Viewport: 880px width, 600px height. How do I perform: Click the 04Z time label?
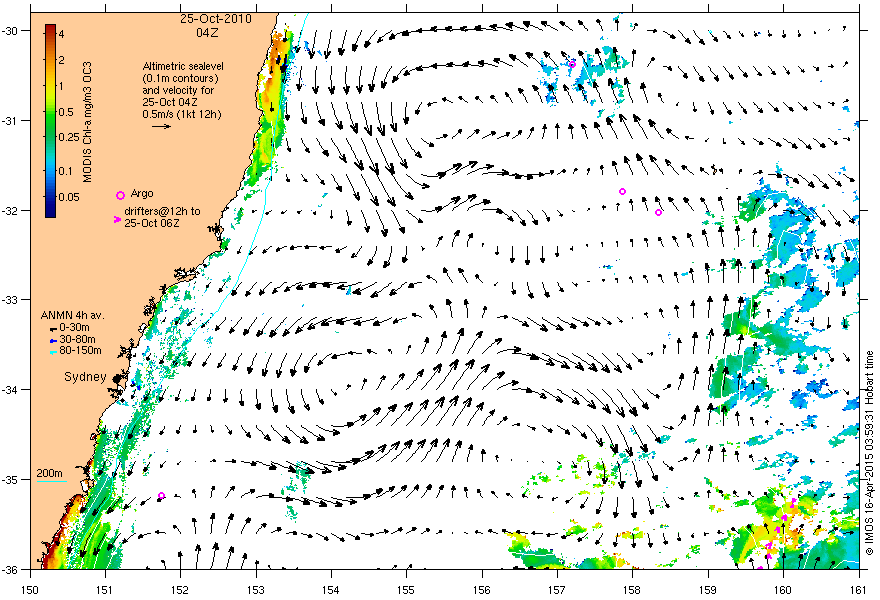[x=208, y=33]
